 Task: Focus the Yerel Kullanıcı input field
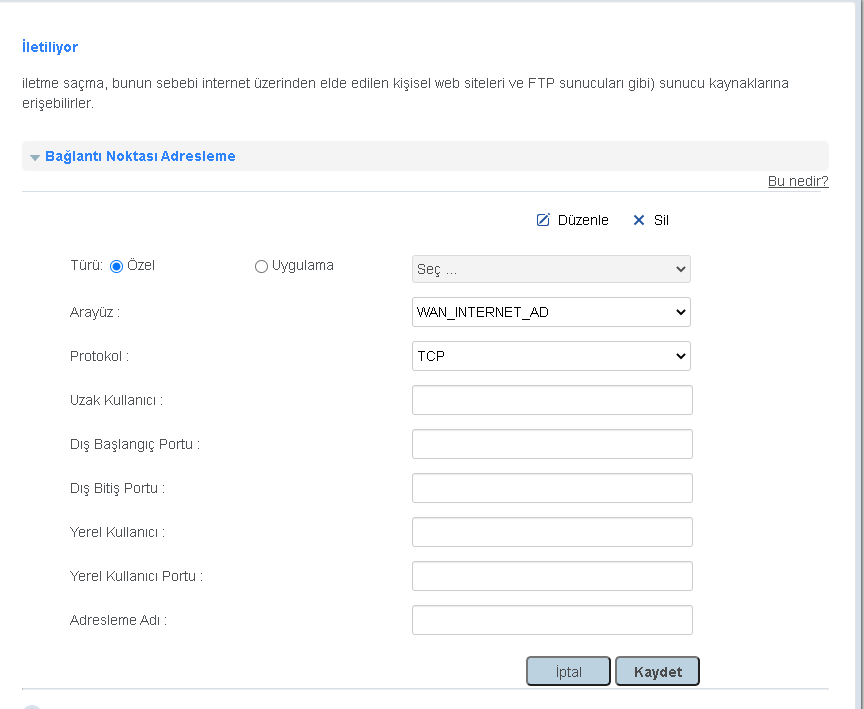pyautogui.click(x=552, y=532)
